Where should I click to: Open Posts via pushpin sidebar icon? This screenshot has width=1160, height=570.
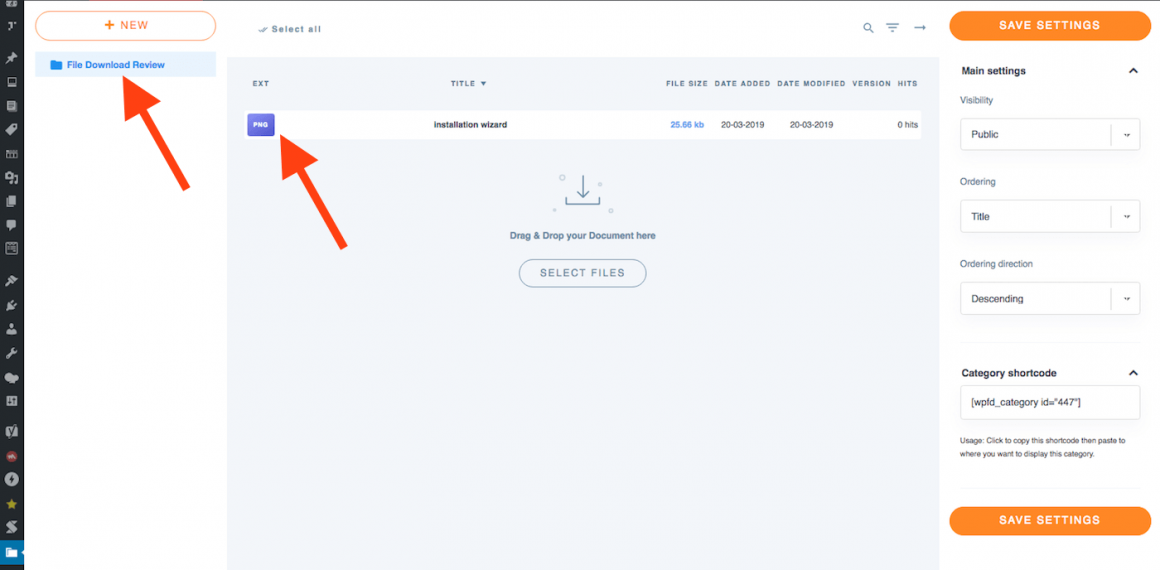pyautogui.click(x=11, y=58)
